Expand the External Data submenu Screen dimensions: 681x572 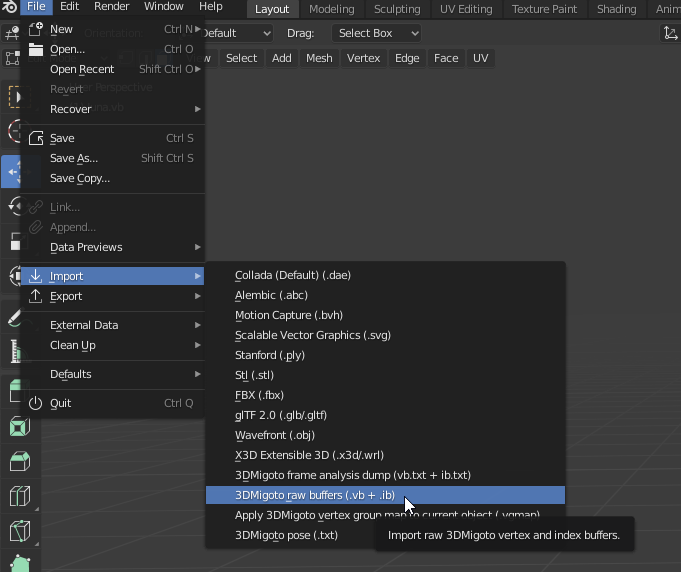pos(112,325)
